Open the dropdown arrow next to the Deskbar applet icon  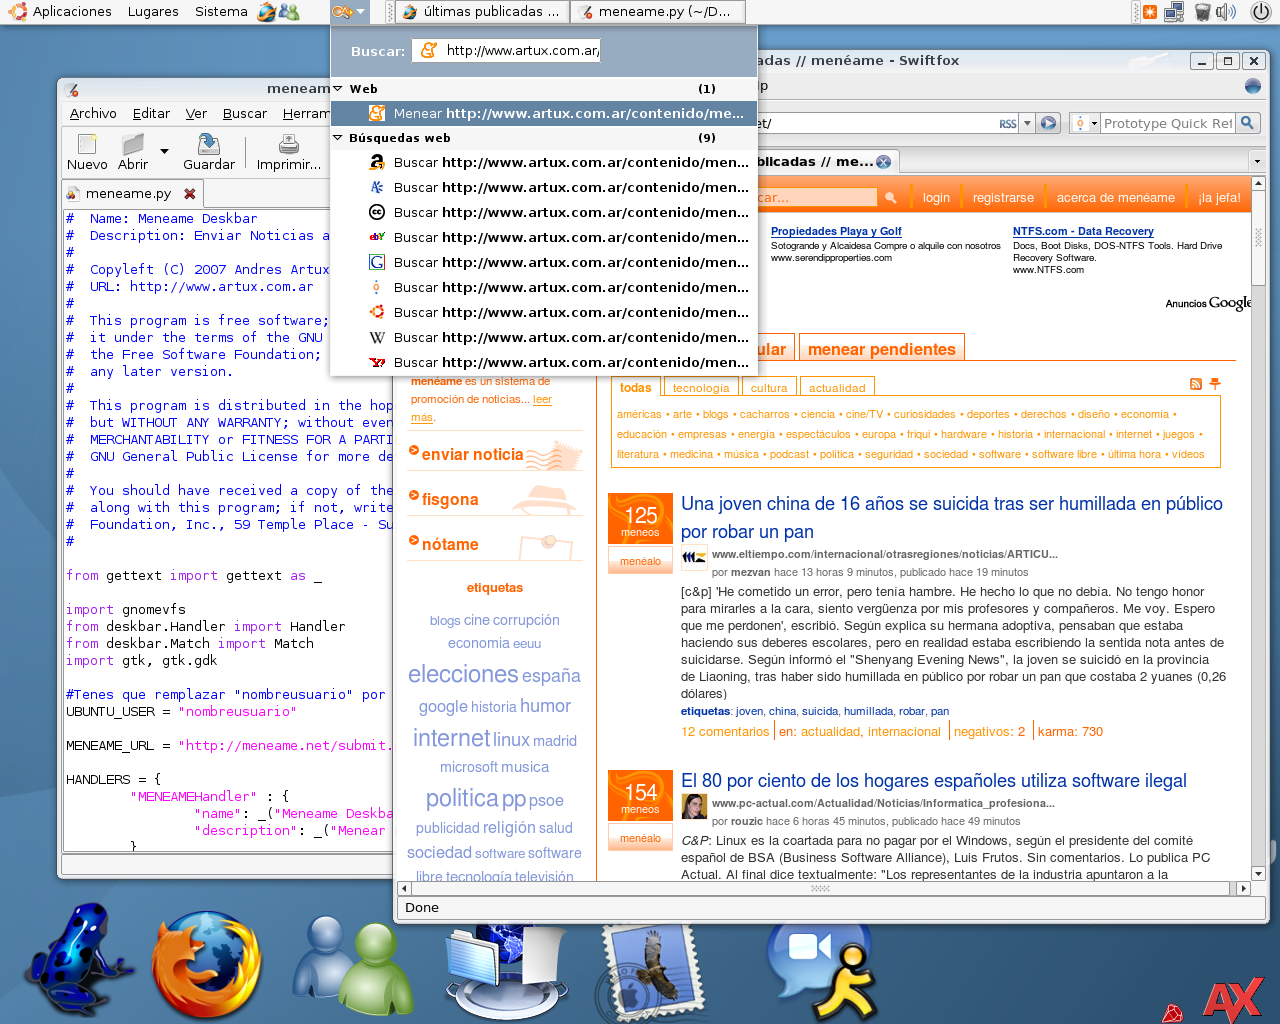pyautogui.click(x=361, y=12)
